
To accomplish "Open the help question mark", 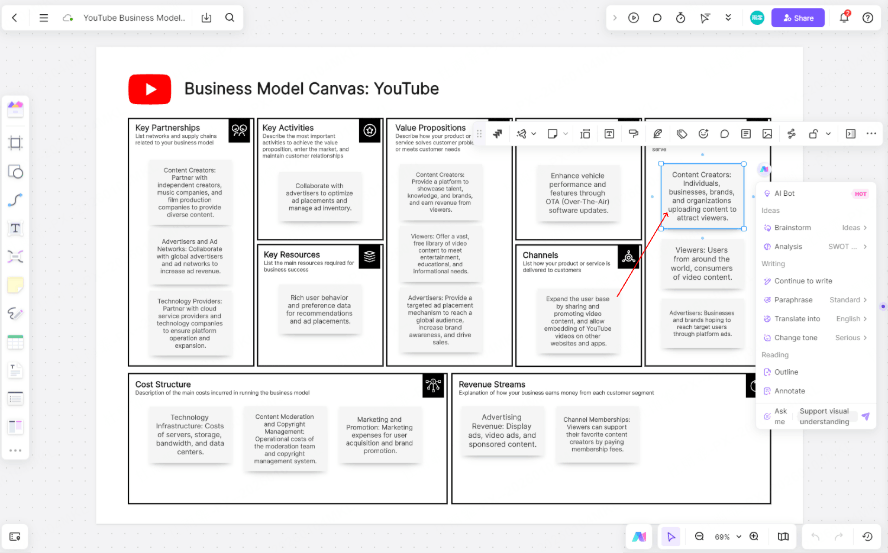I will coord(868,18).
